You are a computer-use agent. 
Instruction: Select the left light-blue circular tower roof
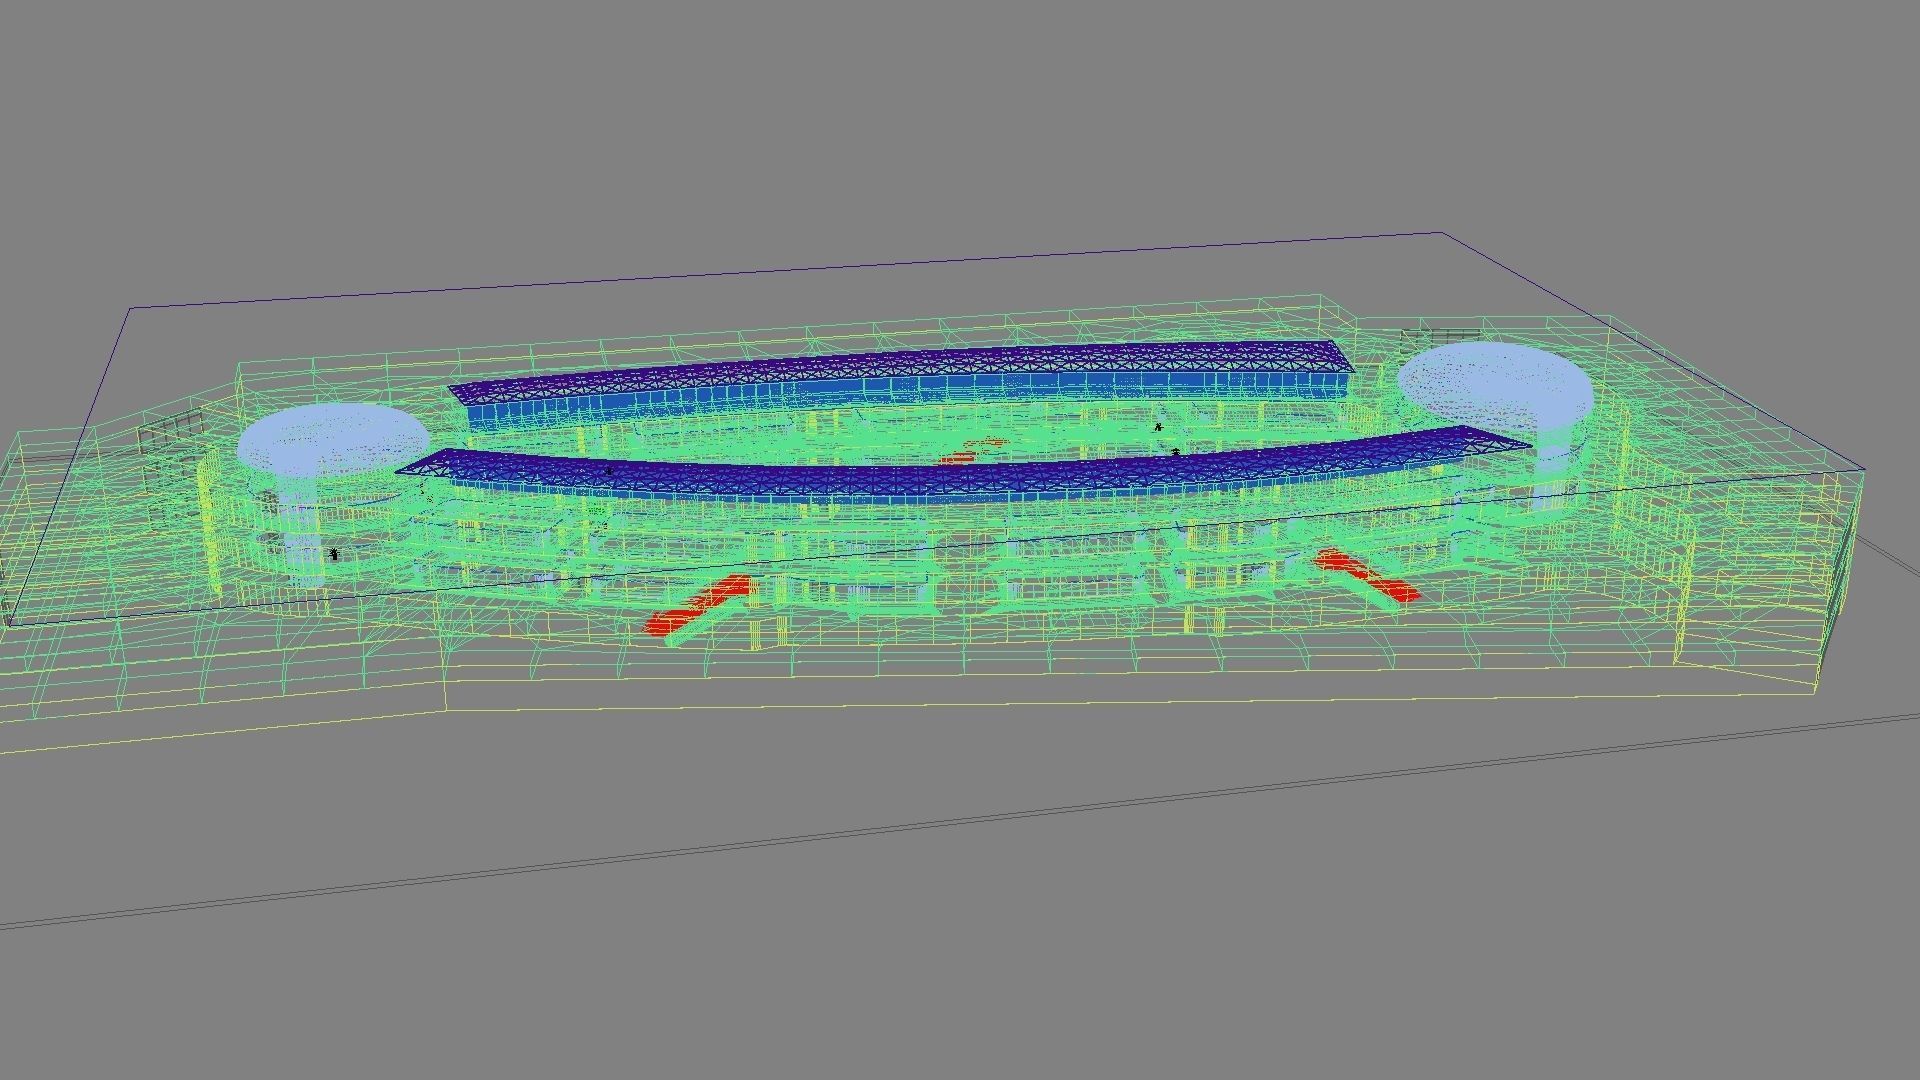click(333, 439)
